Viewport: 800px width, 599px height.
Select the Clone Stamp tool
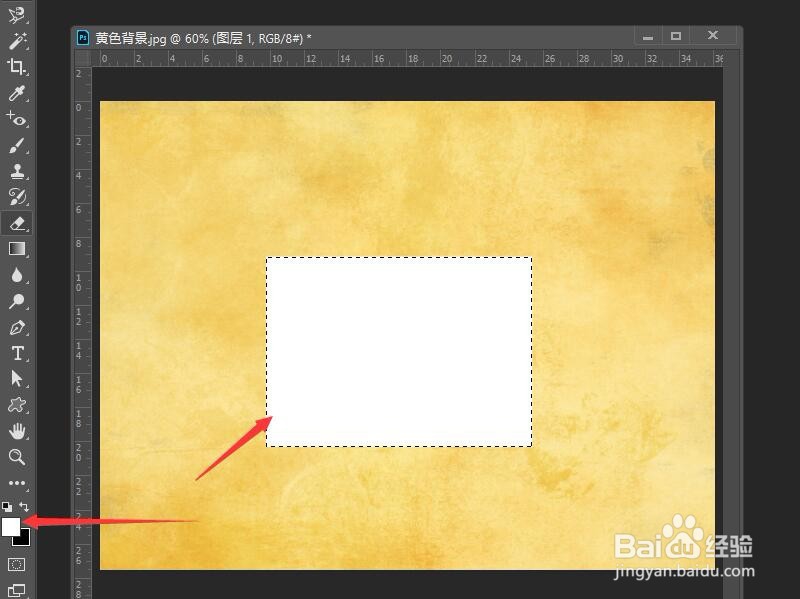[17, 171]
